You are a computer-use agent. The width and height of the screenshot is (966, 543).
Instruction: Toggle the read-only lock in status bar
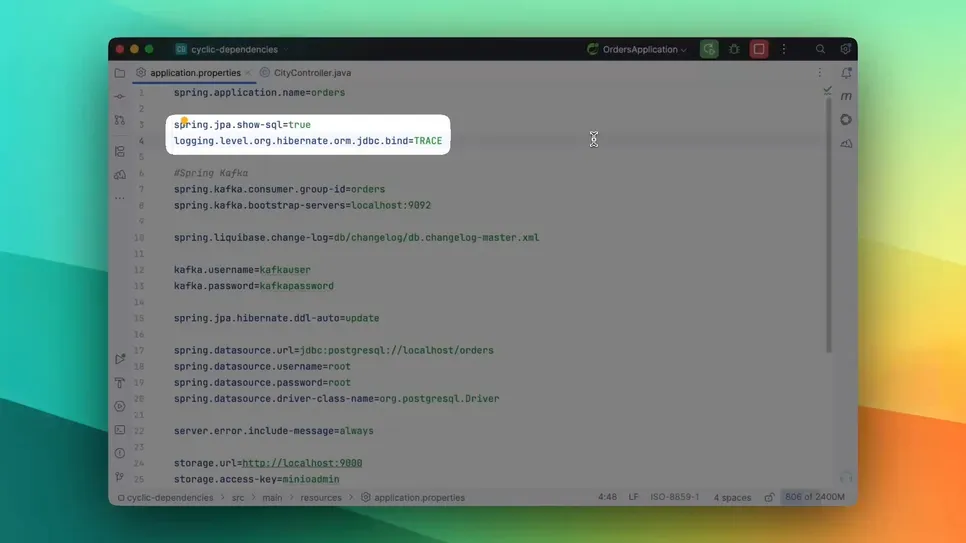point(769,497)
